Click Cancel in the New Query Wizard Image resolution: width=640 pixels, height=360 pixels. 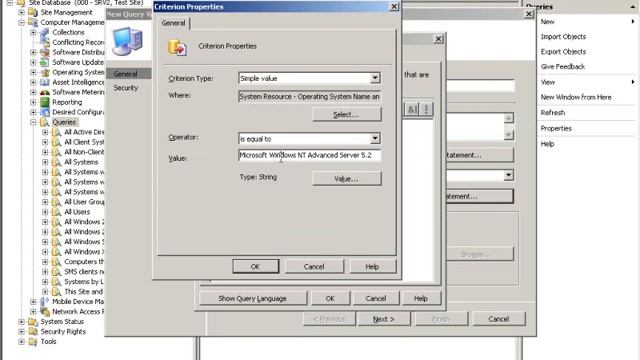(x=499, y=319)
